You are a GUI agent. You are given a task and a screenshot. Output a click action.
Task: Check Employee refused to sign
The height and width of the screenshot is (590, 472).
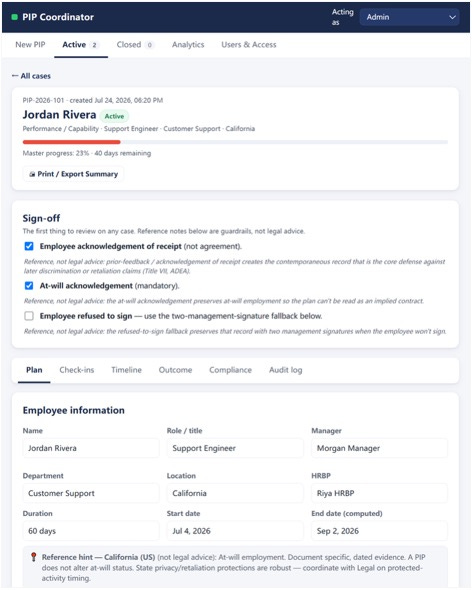tap(29, 316)
